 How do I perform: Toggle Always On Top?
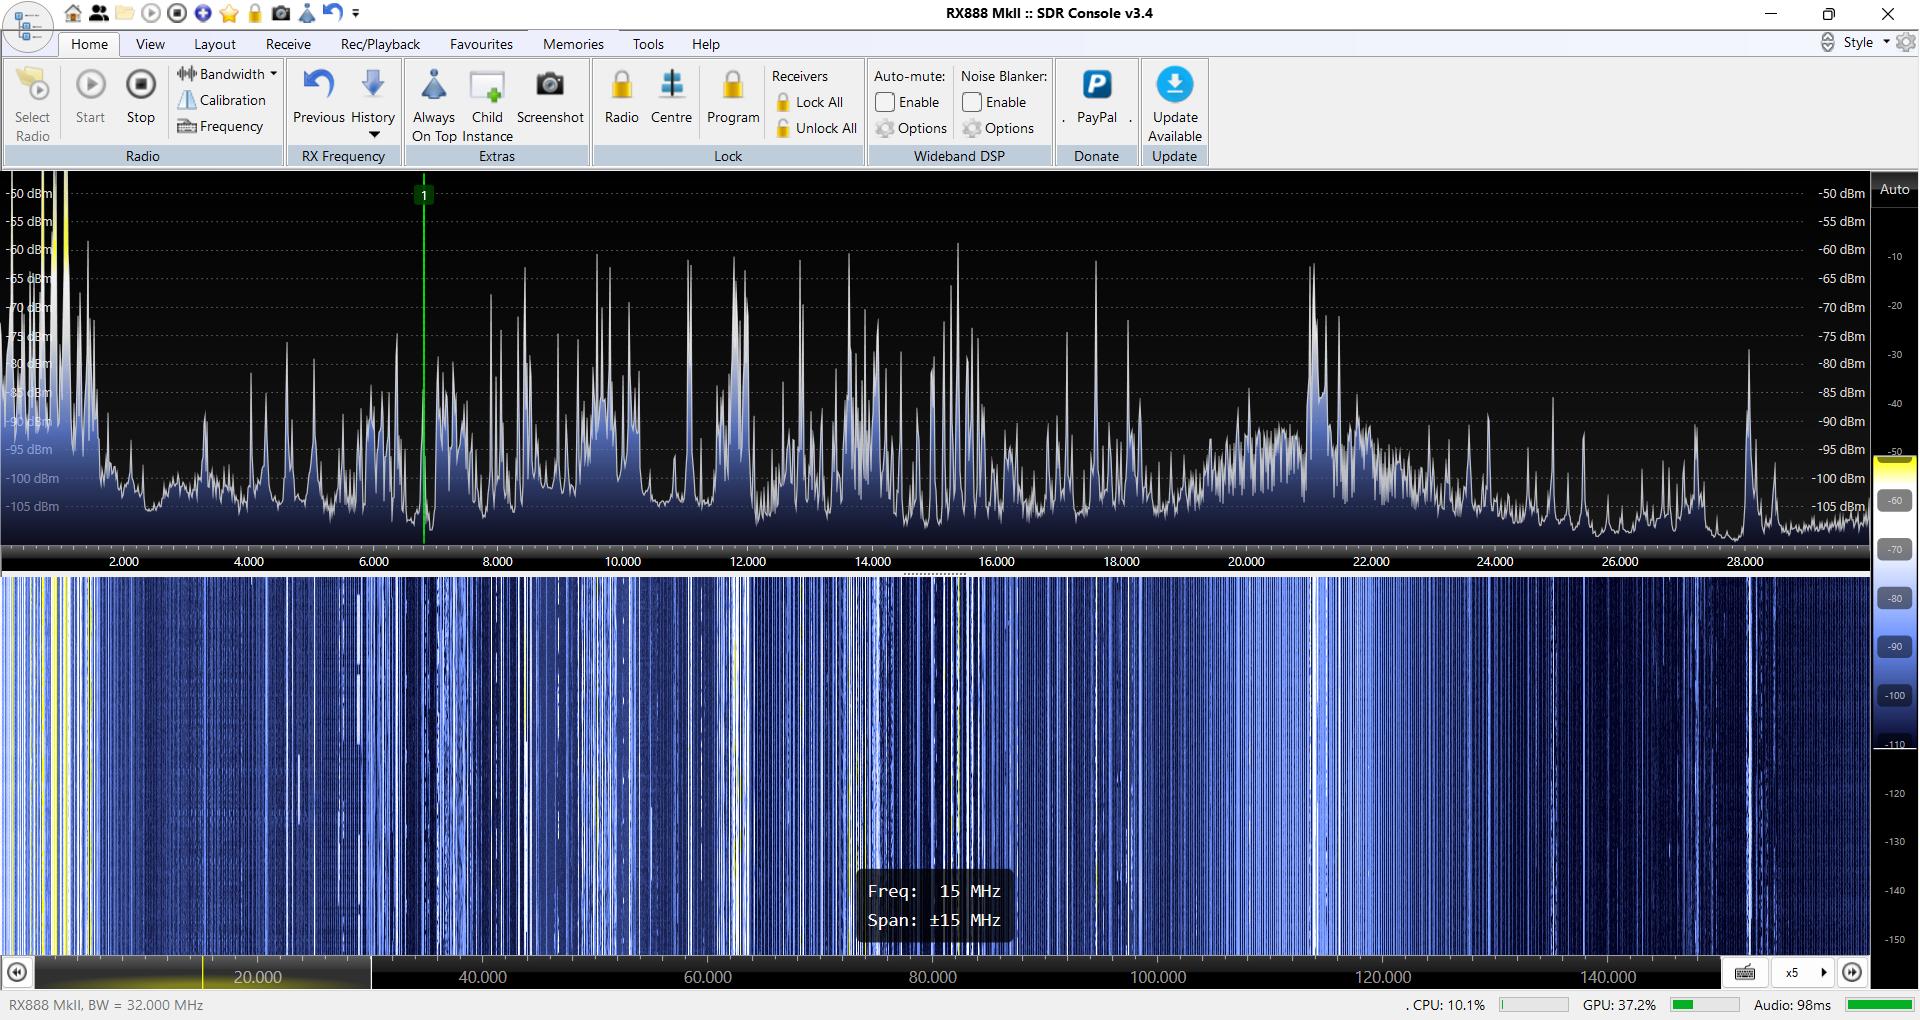coord(434,105)
